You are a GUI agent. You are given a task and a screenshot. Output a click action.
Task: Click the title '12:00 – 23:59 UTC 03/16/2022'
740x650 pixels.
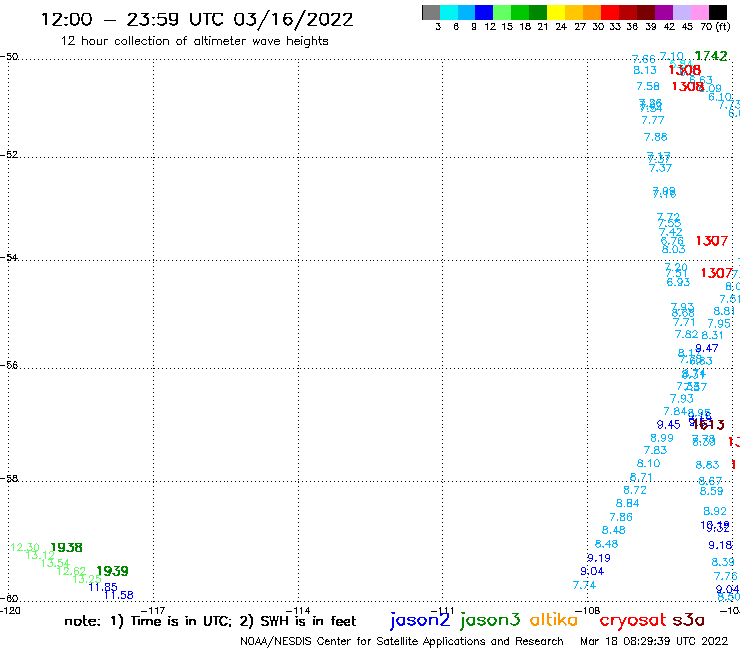point(197,19)
